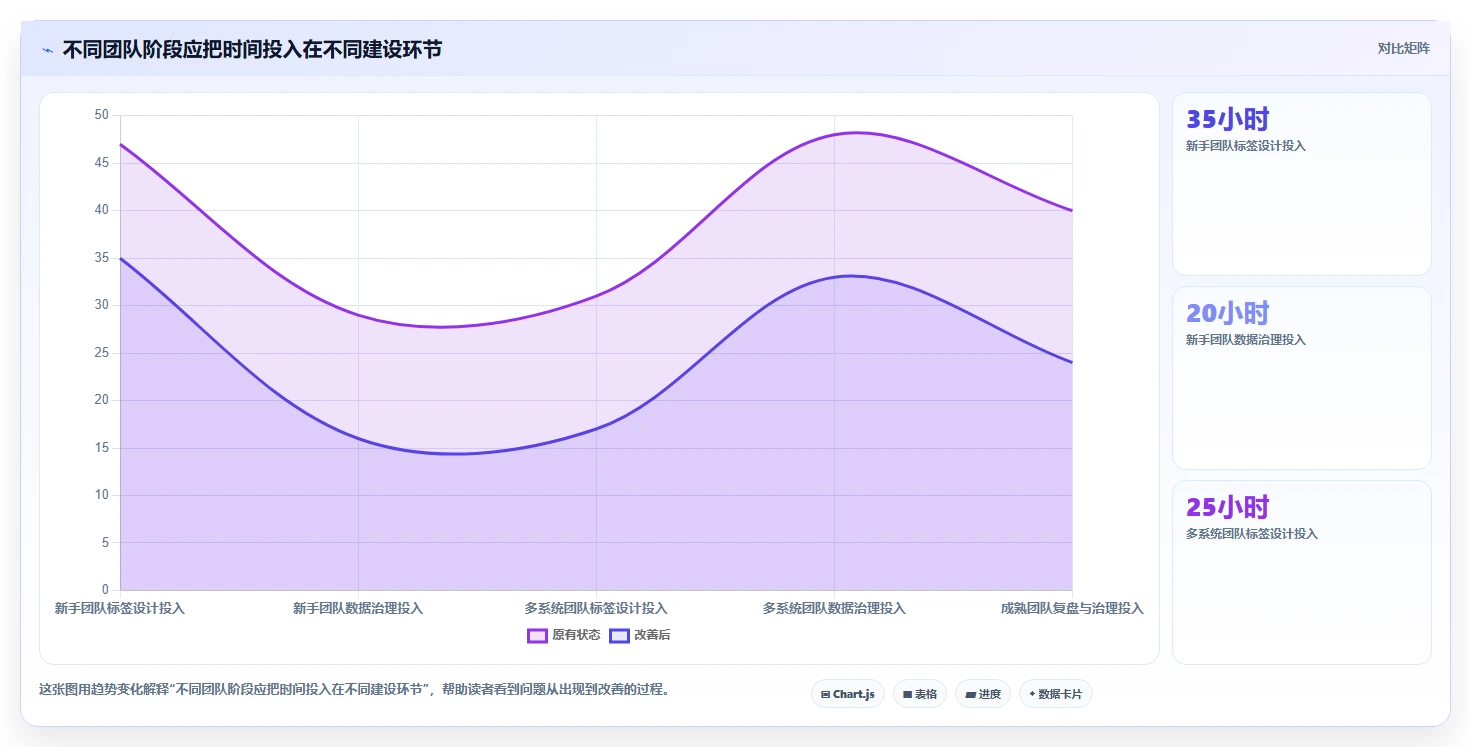Screen dimensions: 1471x747
Task: Click the 改善后 line start at value 35
Action: click(x=120, y=258)
